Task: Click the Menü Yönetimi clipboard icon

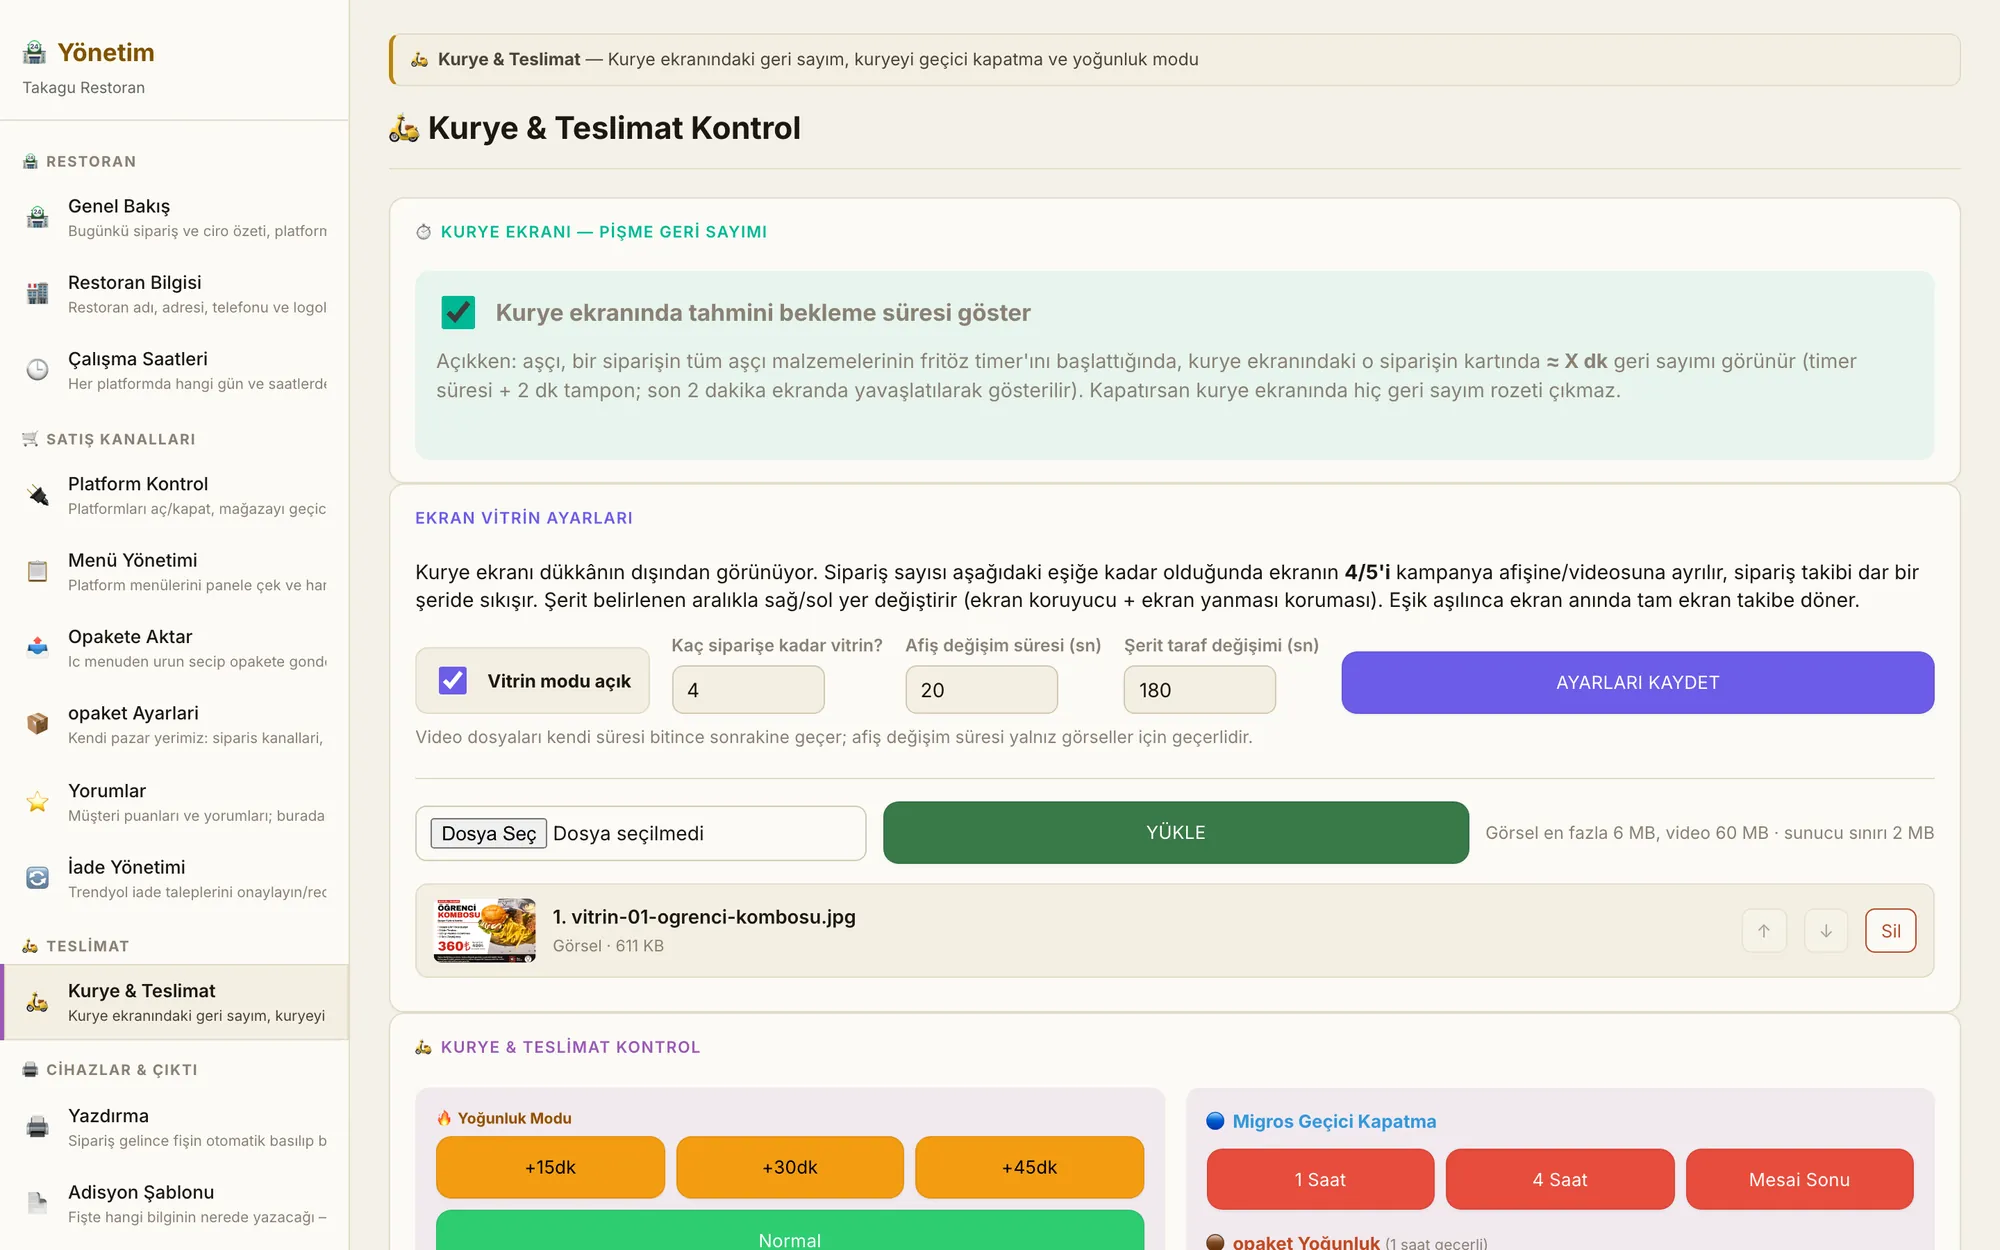Action: click(x=37, y=572)
